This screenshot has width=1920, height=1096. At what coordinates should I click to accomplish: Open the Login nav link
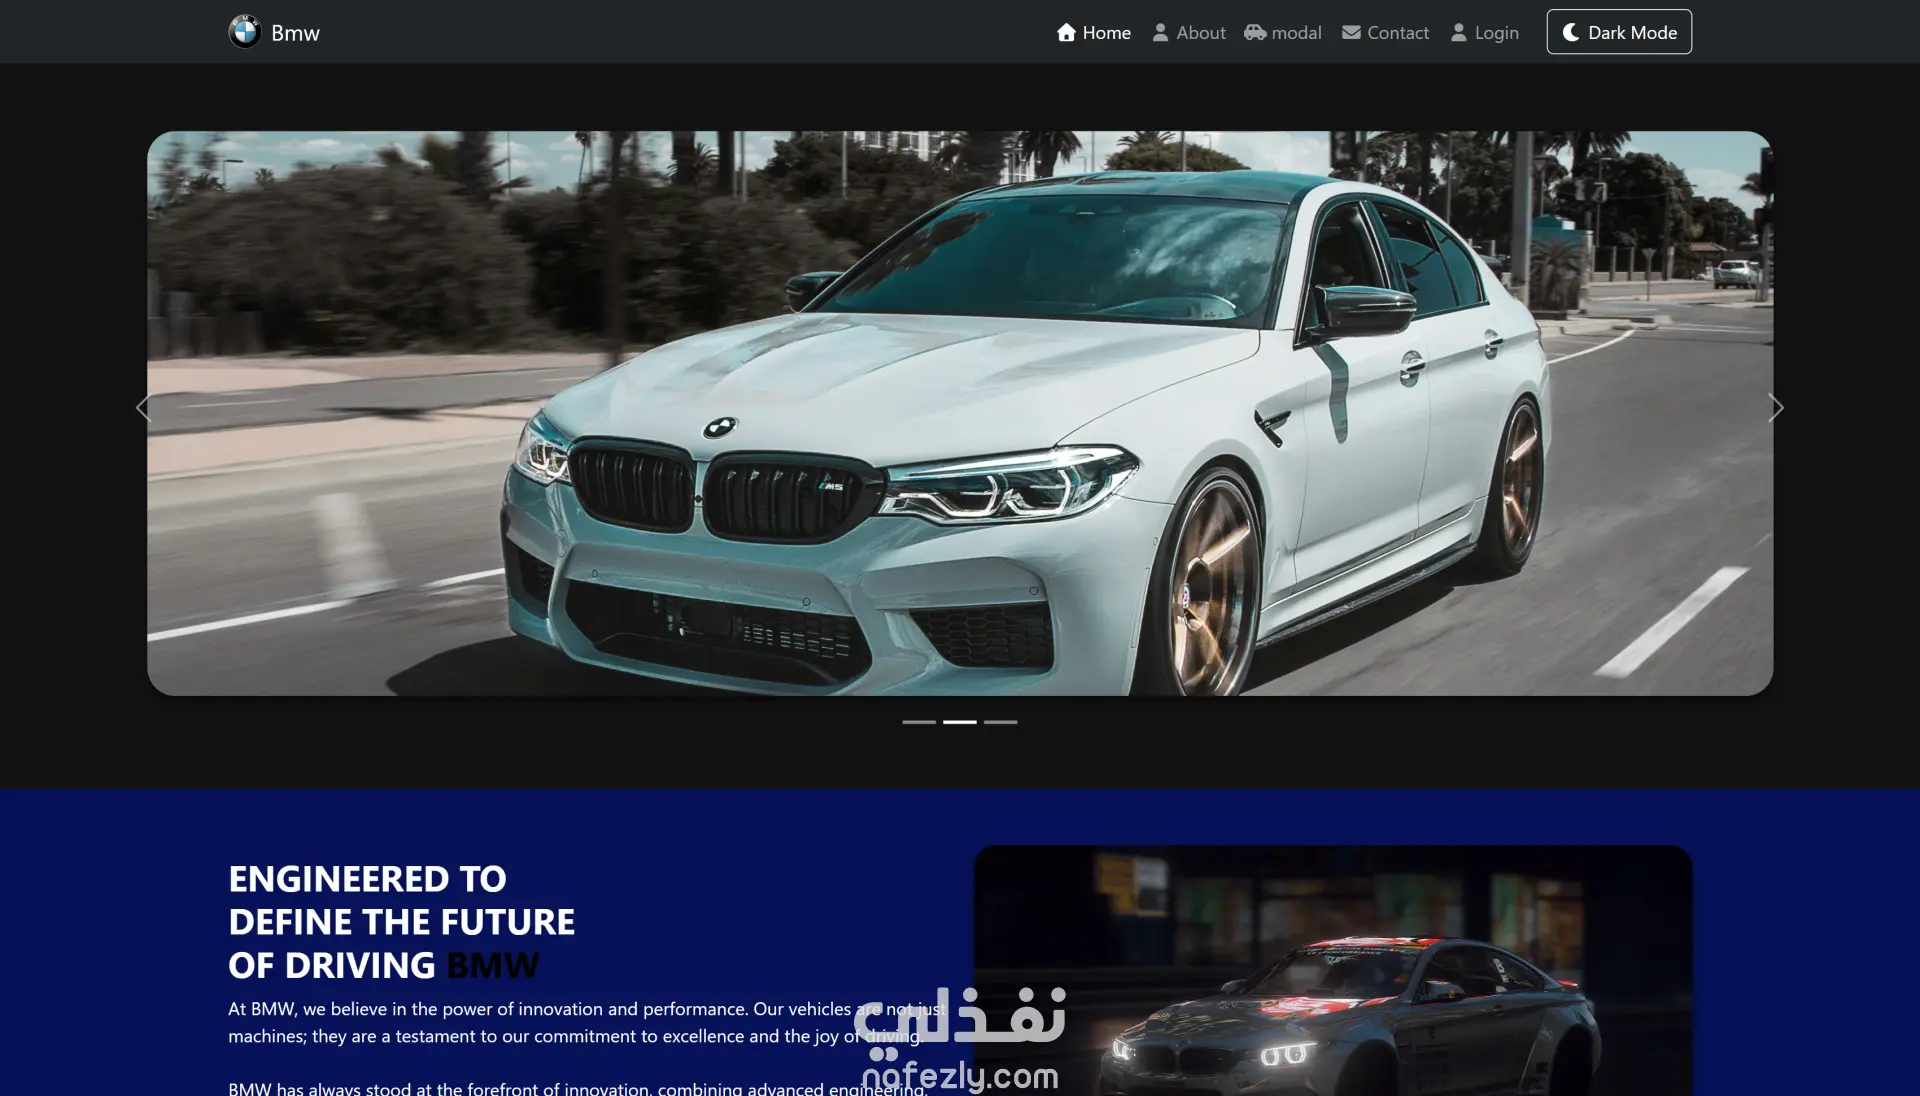1496,33
